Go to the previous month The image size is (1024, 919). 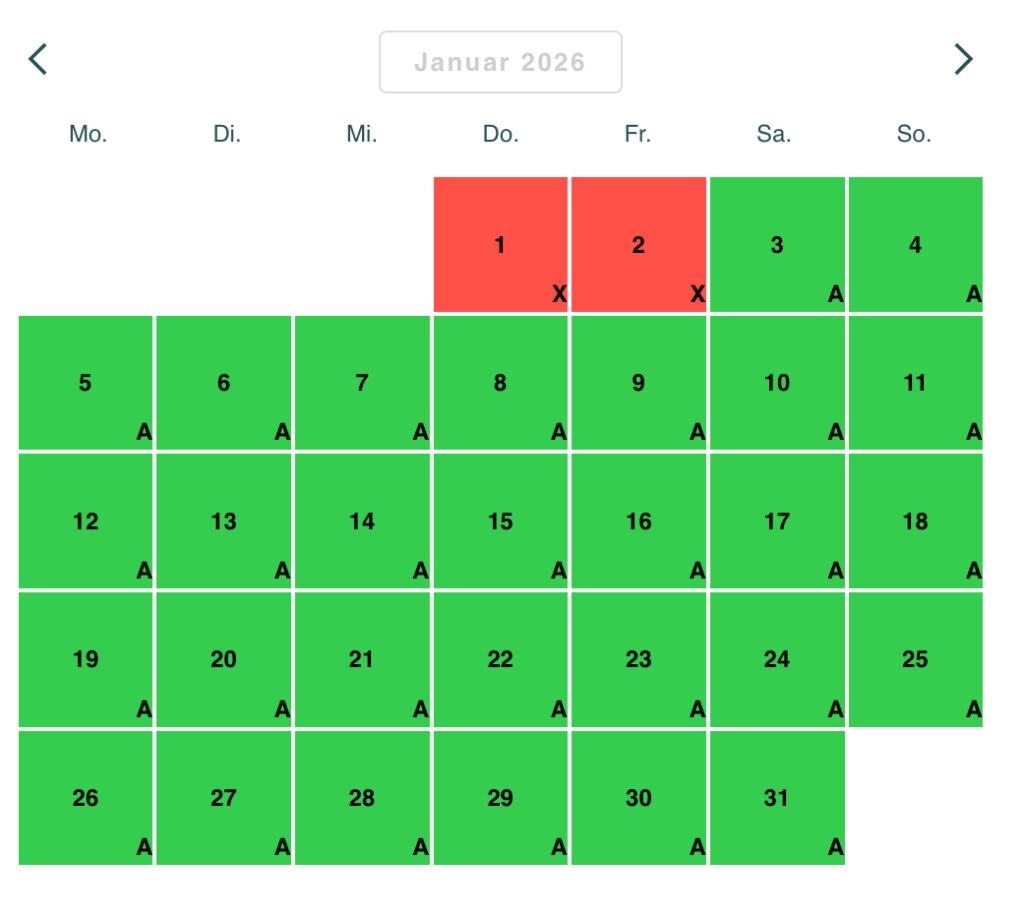point(38,60)
